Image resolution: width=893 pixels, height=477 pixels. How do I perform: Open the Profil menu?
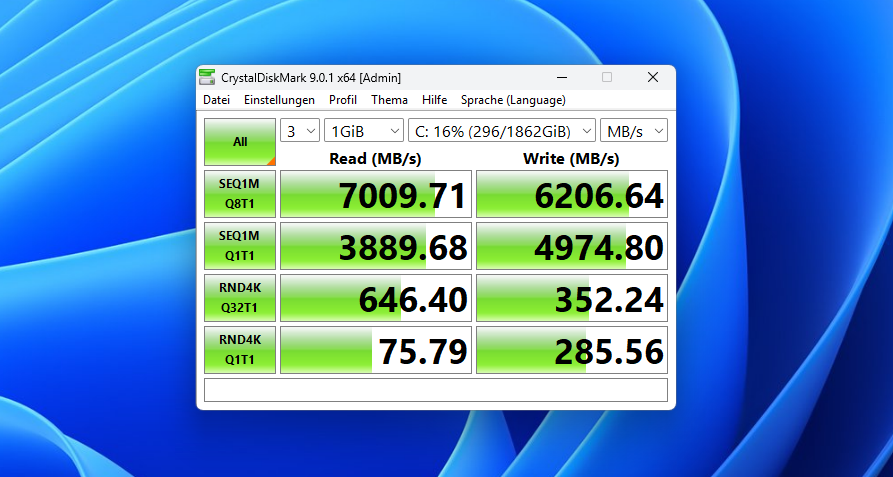[343, 100]
